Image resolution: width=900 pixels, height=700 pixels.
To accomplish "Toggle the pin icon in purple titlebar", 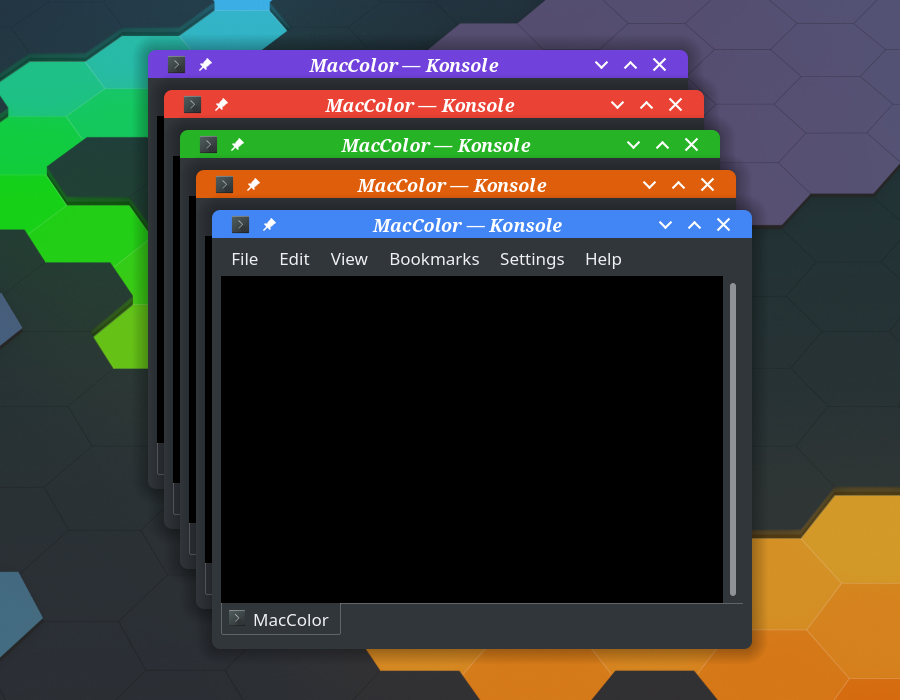I will (x=205, y=65).
